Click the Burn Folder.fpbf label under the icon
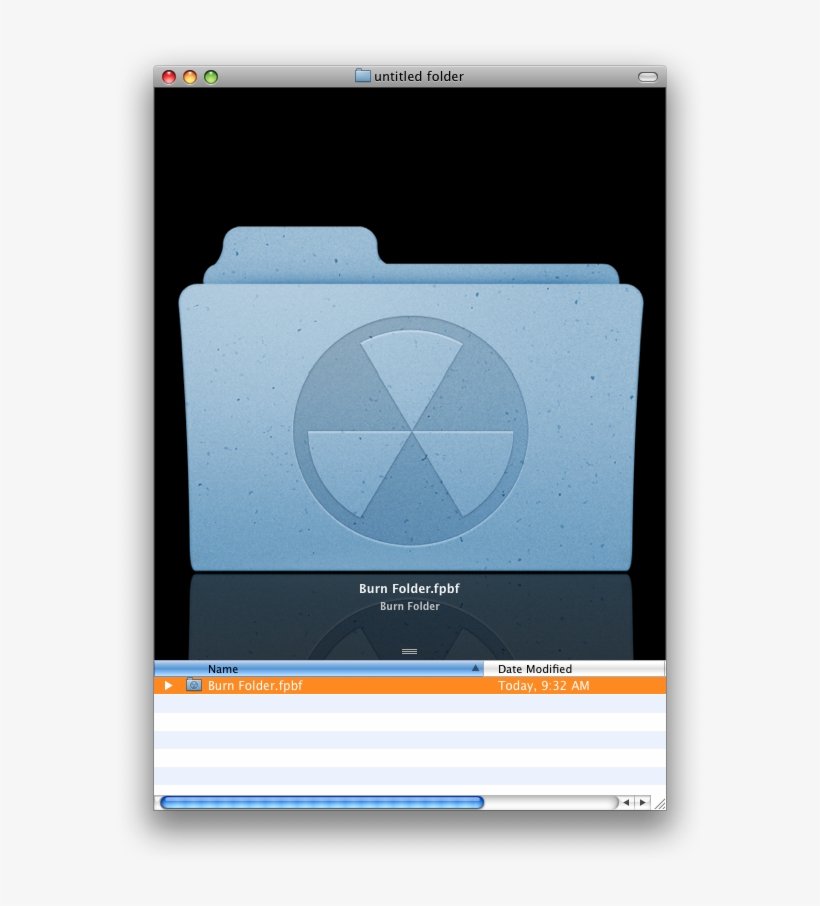Viewport: 820px width, 906px height. coord(408,589)
